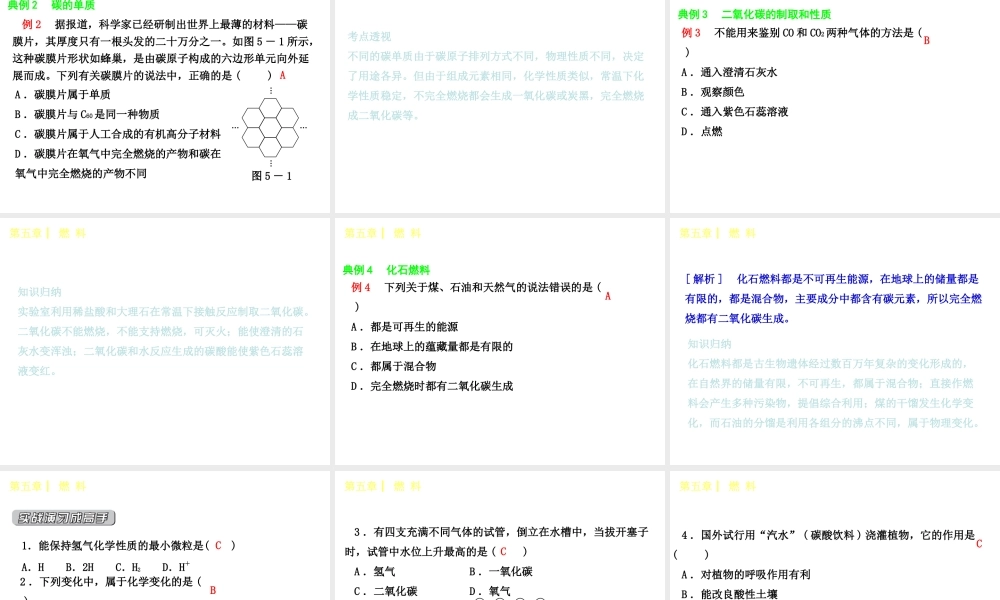
Task: Select option 'A. H'
Action: click(x=33, y=567)
